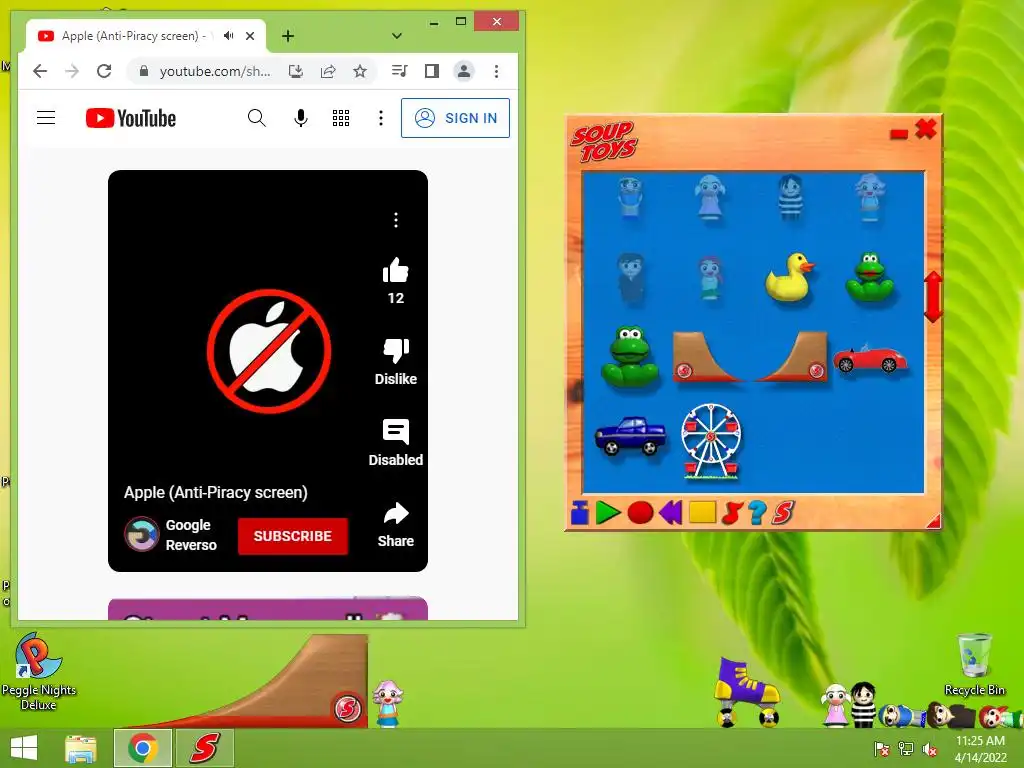1024x768 pixels.
Task: Click the YouTube search magnifier
Action: point(257,118)
